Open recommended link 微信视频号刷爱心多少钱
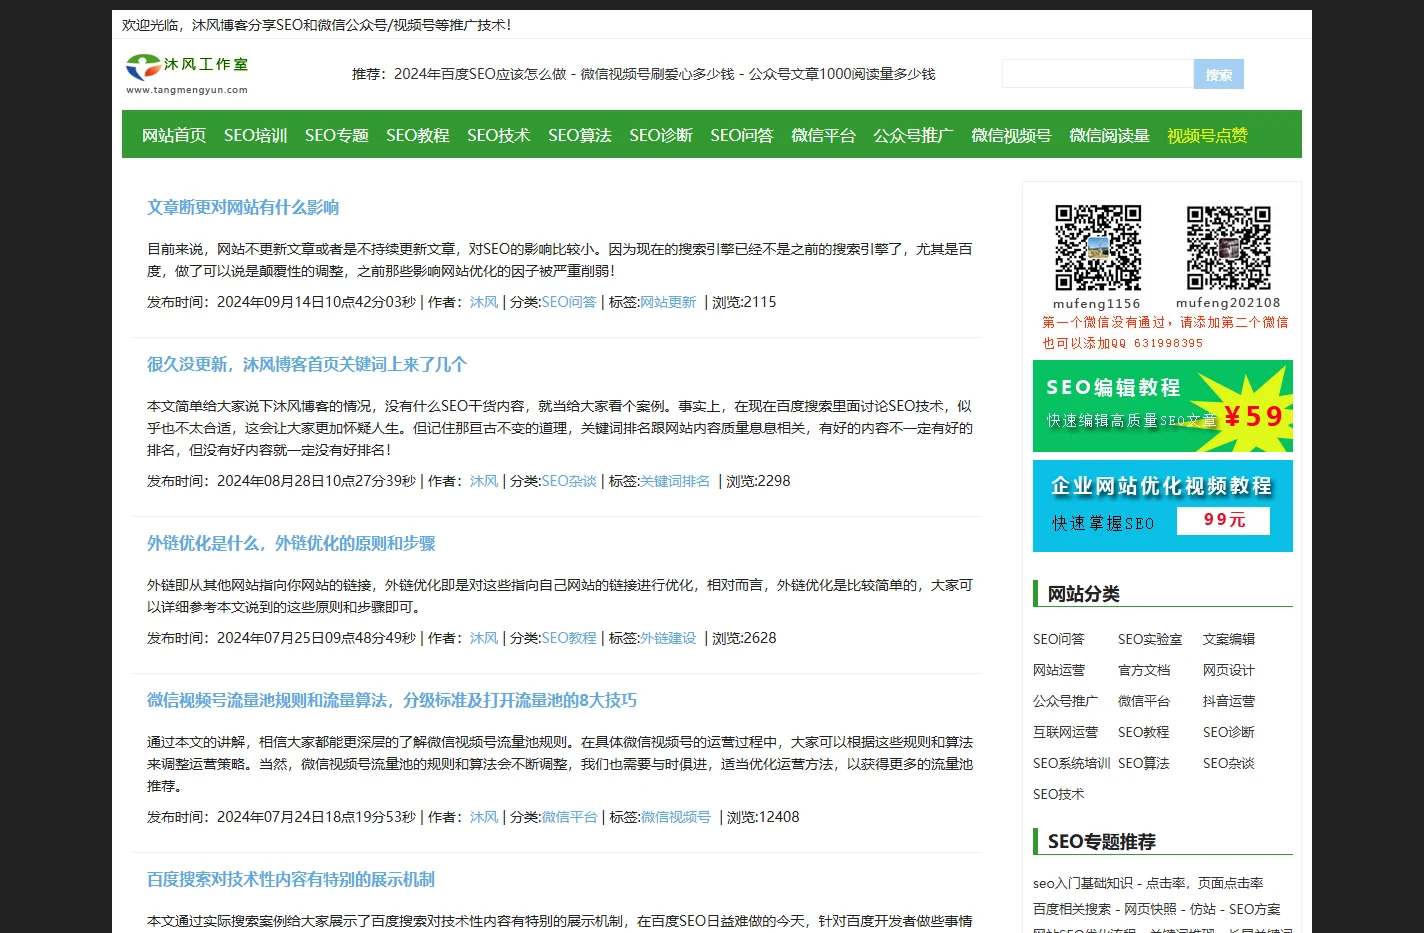The width and height of the screenshot is (1424, 933). (x=657, y=74)
